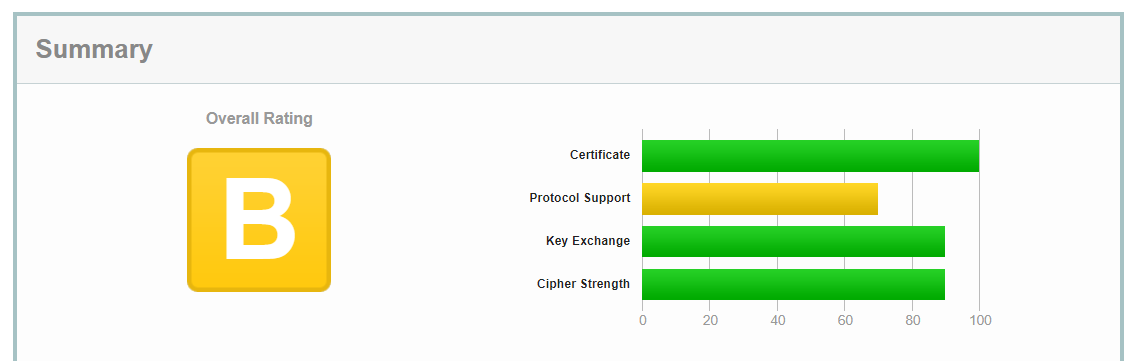Image resolution: width=1136 pixels, height=361 pixels.
Task: Click the Protocol Support chart label
Action: pos(580,197)
